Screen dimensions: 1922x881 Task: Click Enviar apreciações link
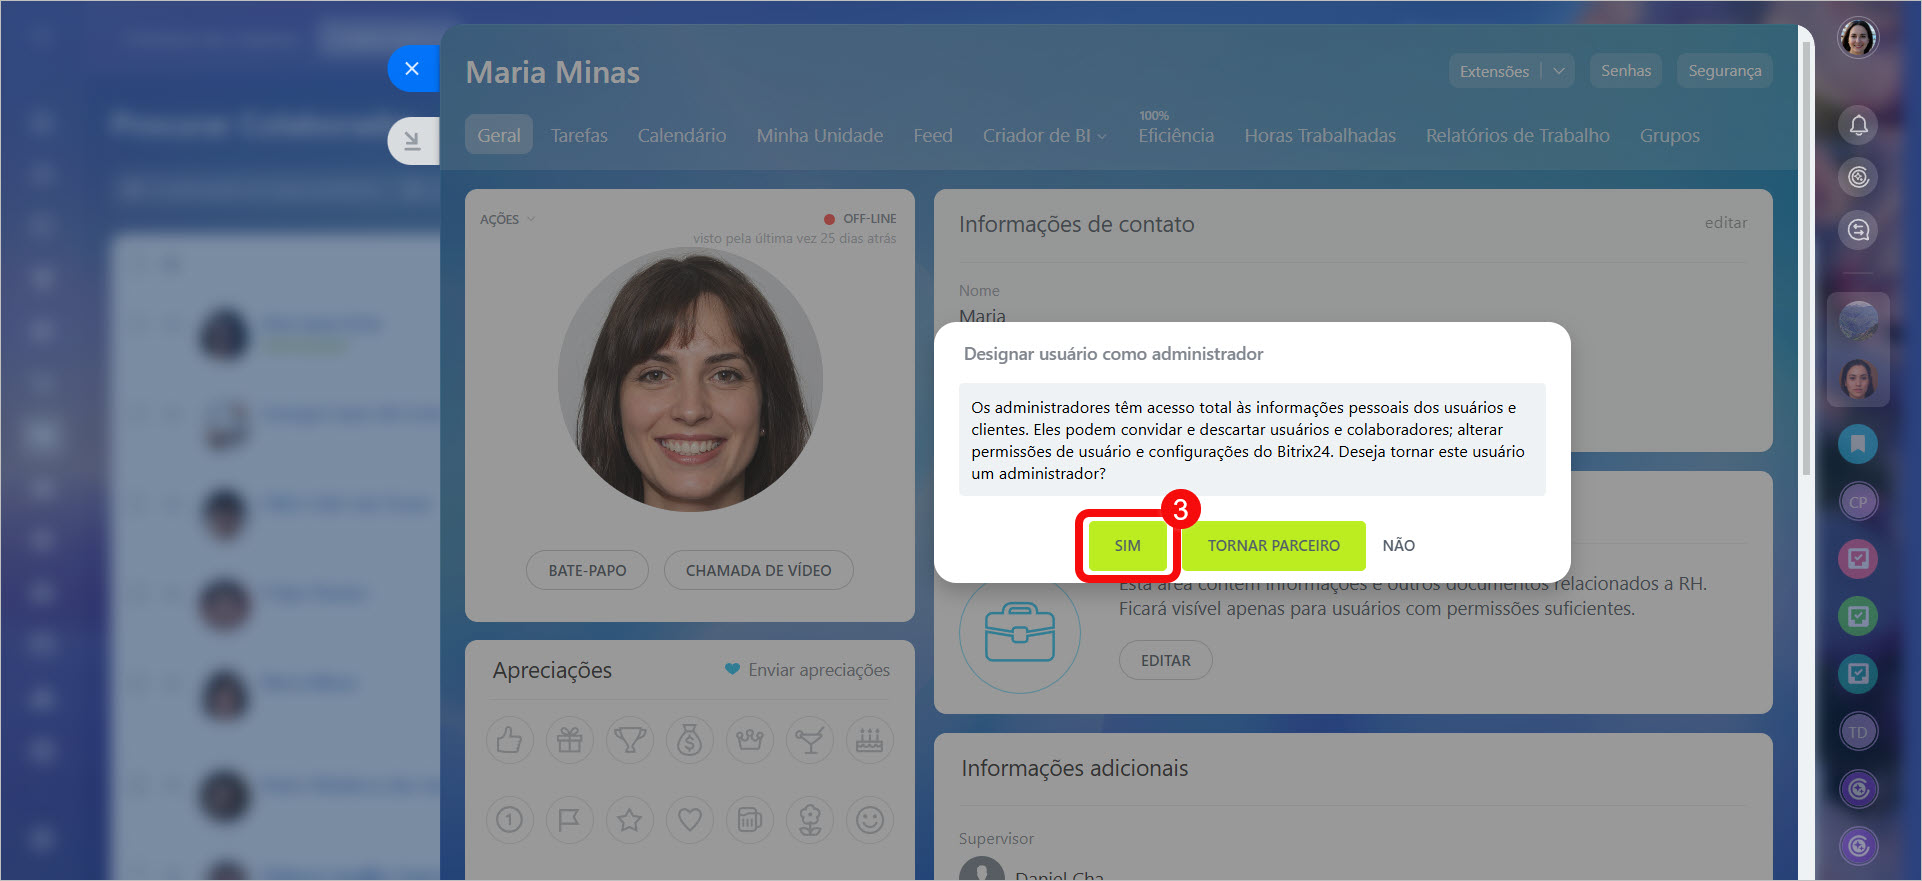tap(807, 670)
